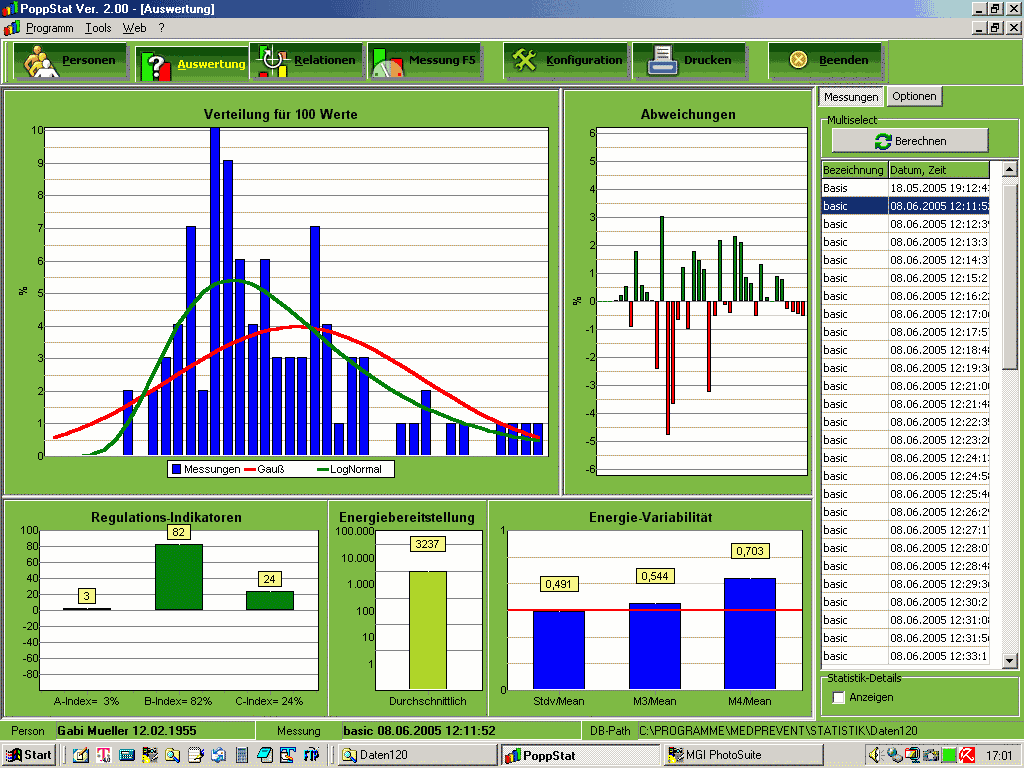Open the Windows Start menu

tap(30, 754)
